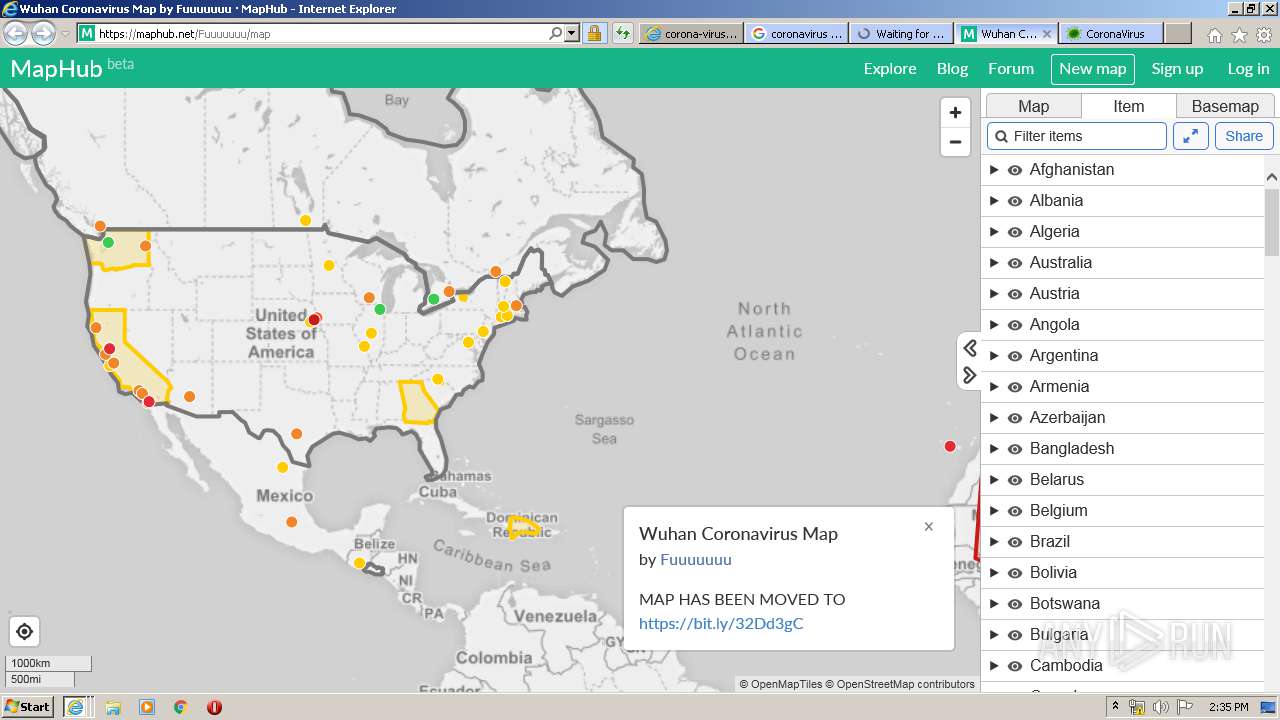1280x720 pixels.
Task: Open the IE home icon
Action: click(1214, 35)
